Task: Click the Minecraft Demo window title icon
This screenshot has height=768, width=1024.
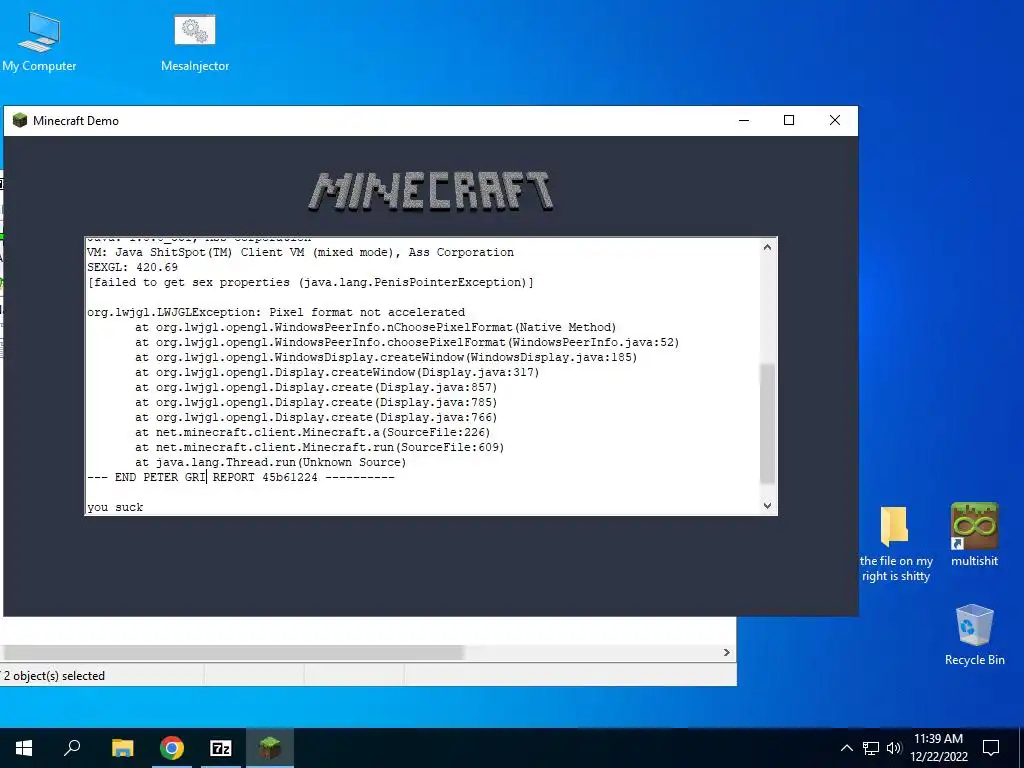Action: click(x=20, y=120)
